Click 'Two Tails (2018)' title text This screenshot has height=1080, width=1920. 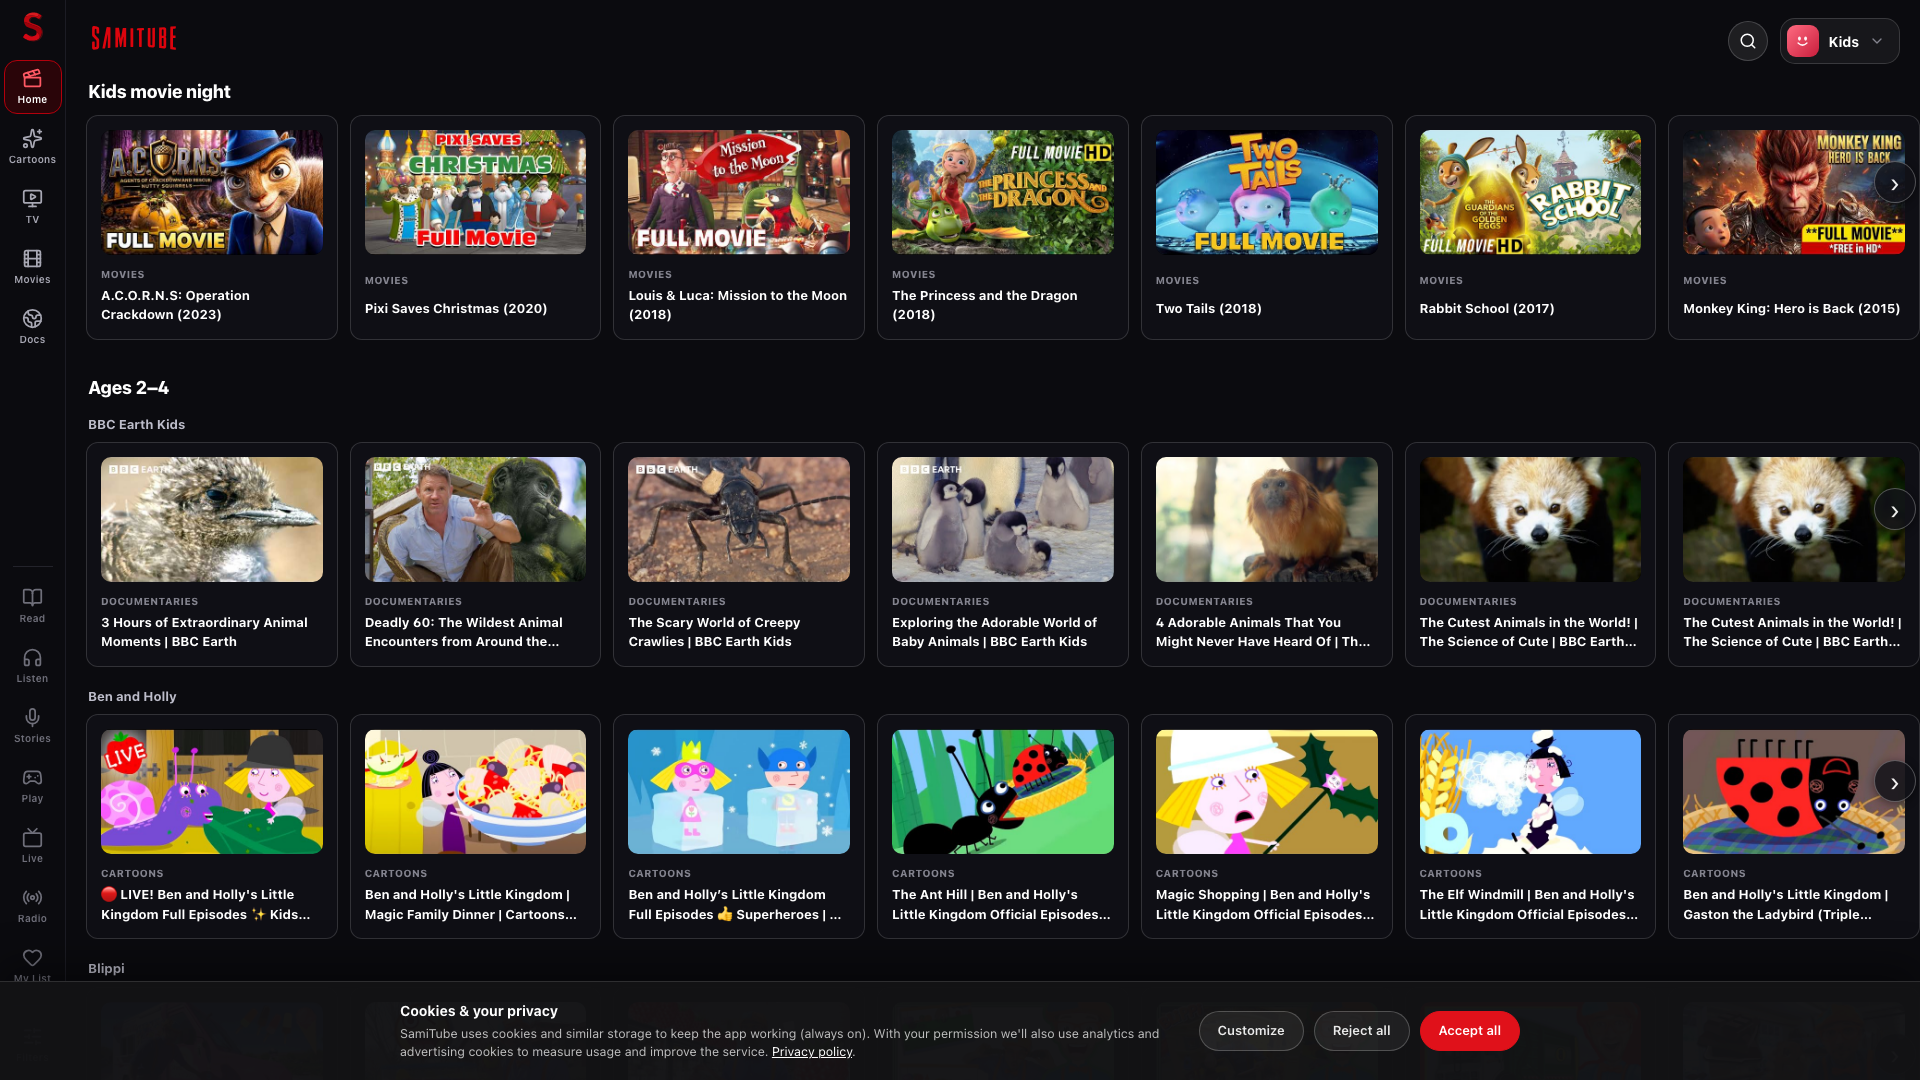click(1209, 309)
